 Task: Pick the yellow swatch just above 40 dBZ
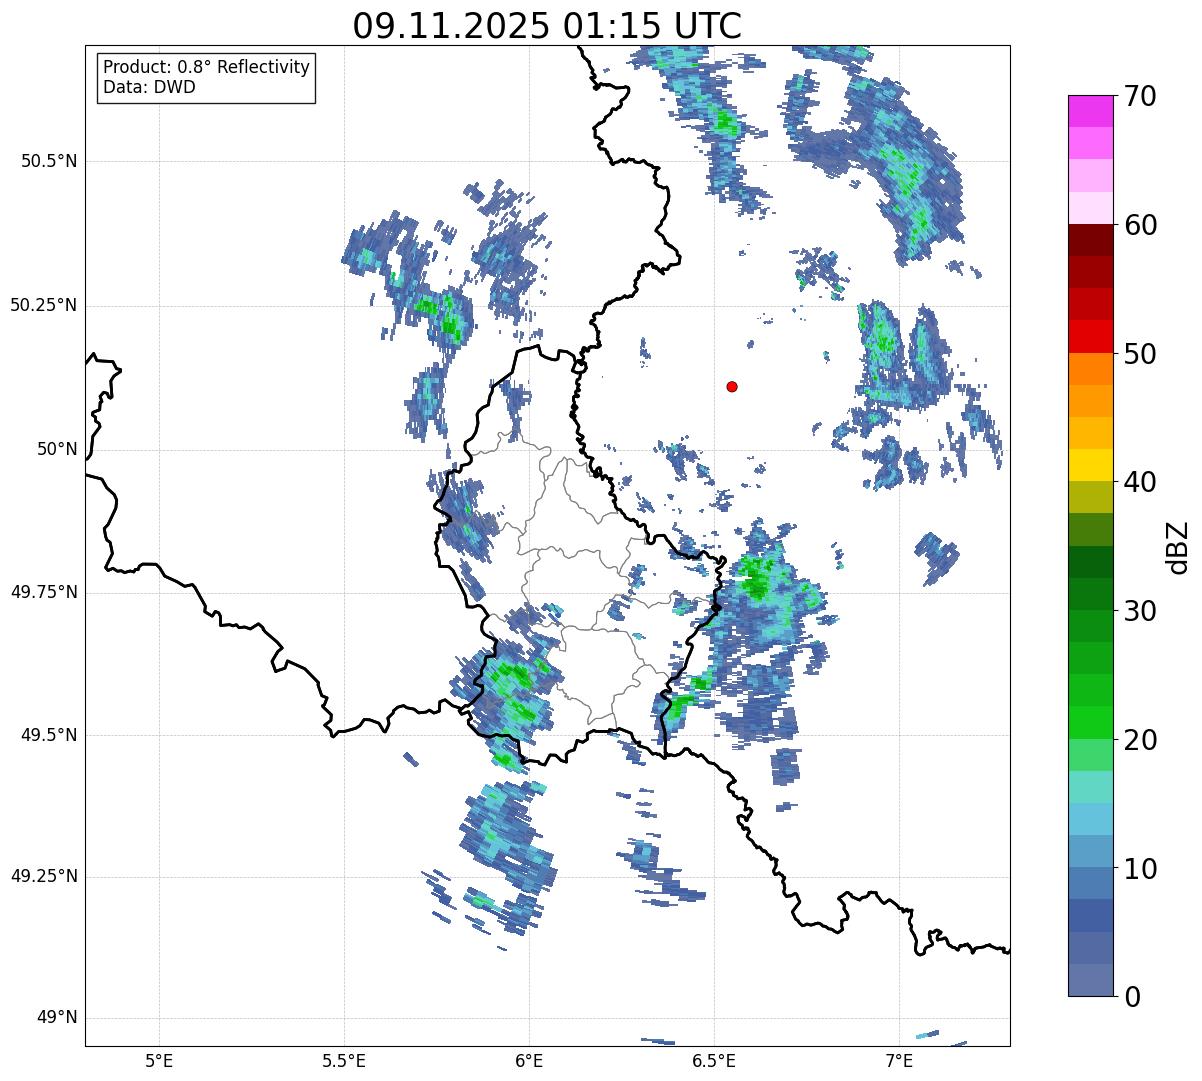pyautogui.click(x=1091, y=466)
